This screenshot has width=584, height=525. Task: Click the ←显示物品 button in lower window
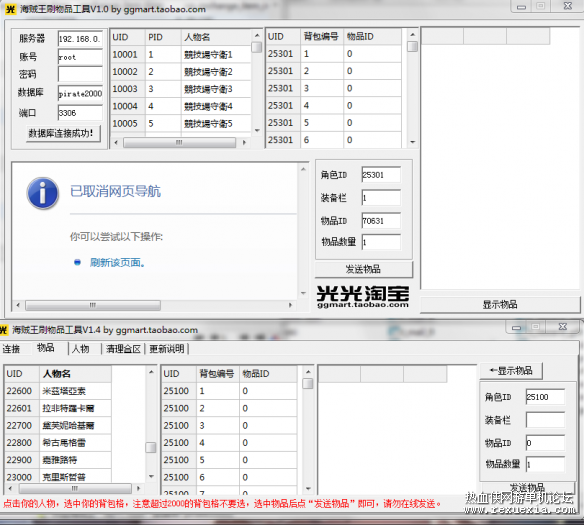click(x=511, y=371)
